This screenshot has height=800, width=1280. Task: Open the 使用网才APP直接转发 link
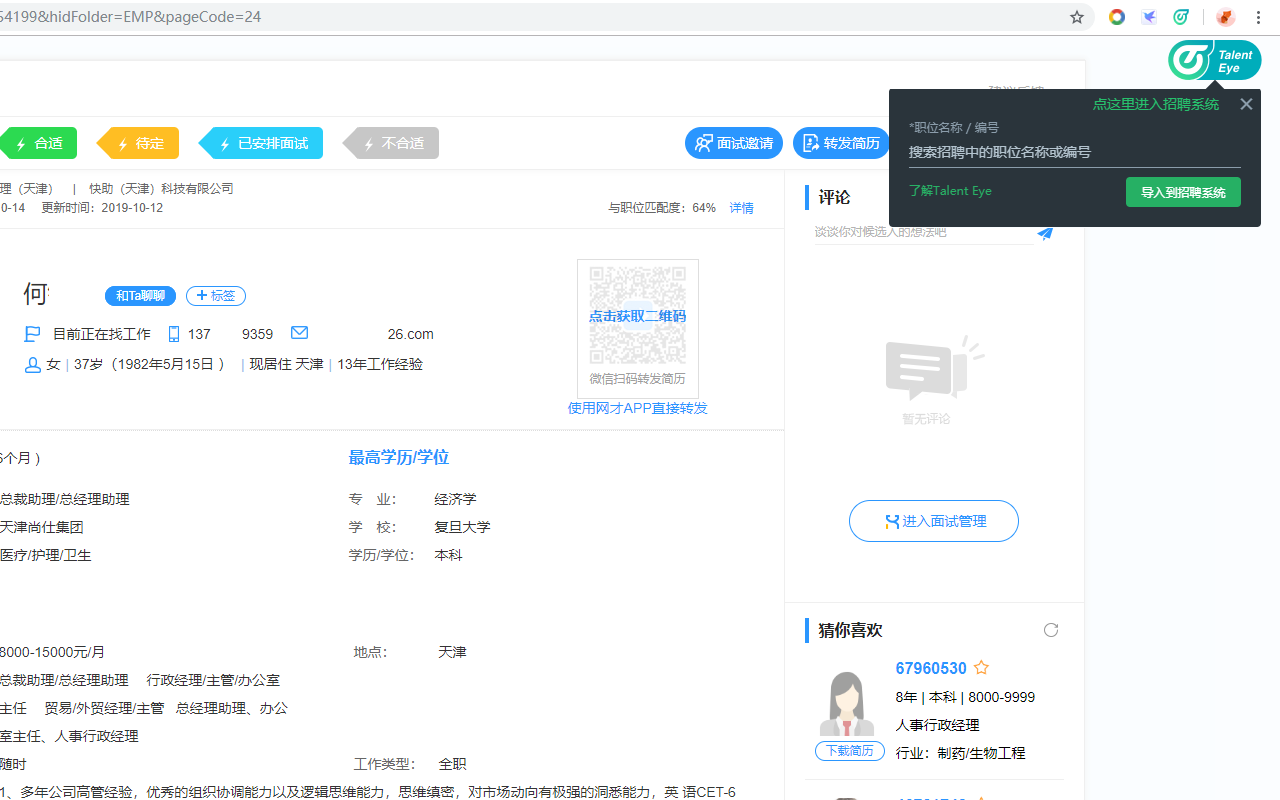[637, 407]
